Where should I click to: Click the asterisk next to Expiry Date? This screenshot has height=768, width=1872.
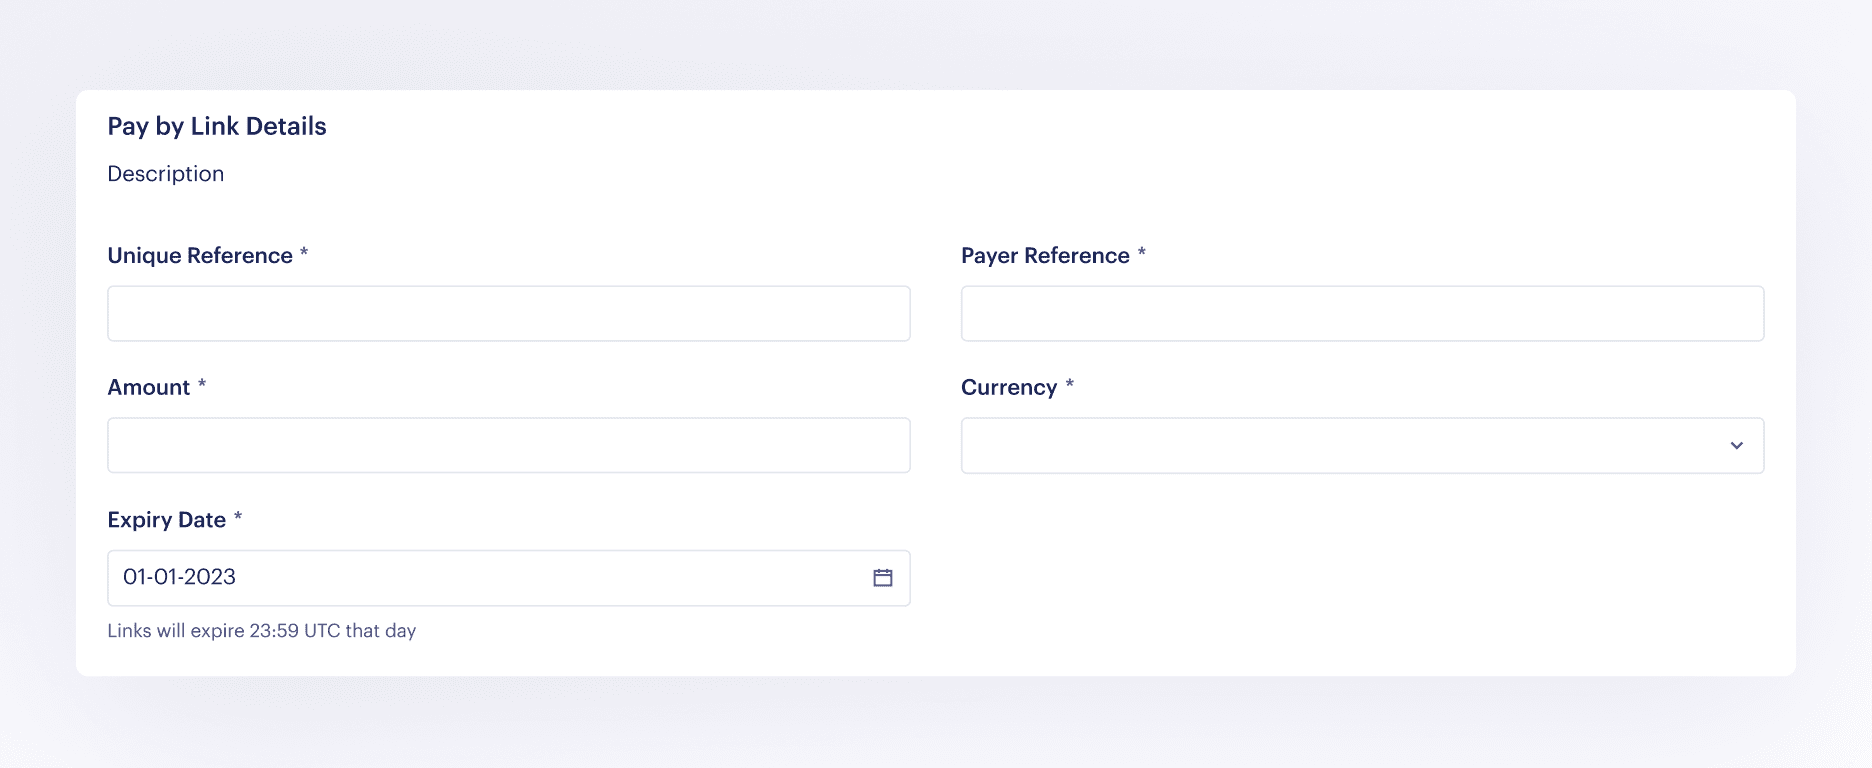coord(238,518)
